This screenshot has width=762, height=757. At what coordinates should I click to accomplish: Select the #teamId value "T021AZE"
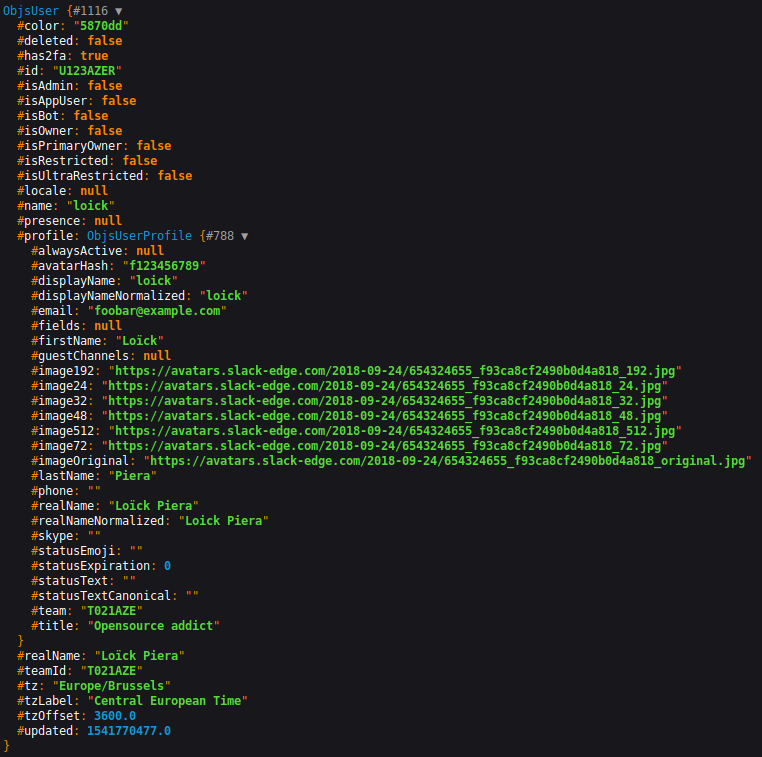coord(112,671)
